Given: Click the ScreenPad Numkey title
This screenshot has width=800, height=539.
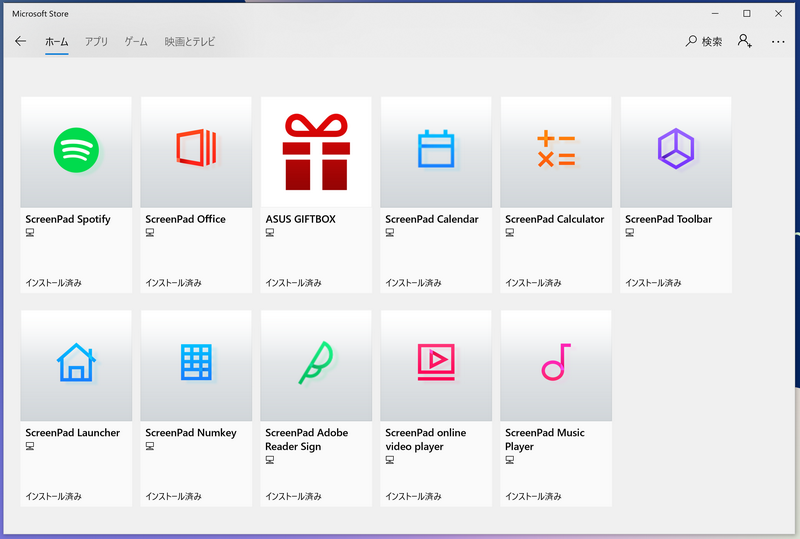Looking at the screenshot, I should pos(191,433).
